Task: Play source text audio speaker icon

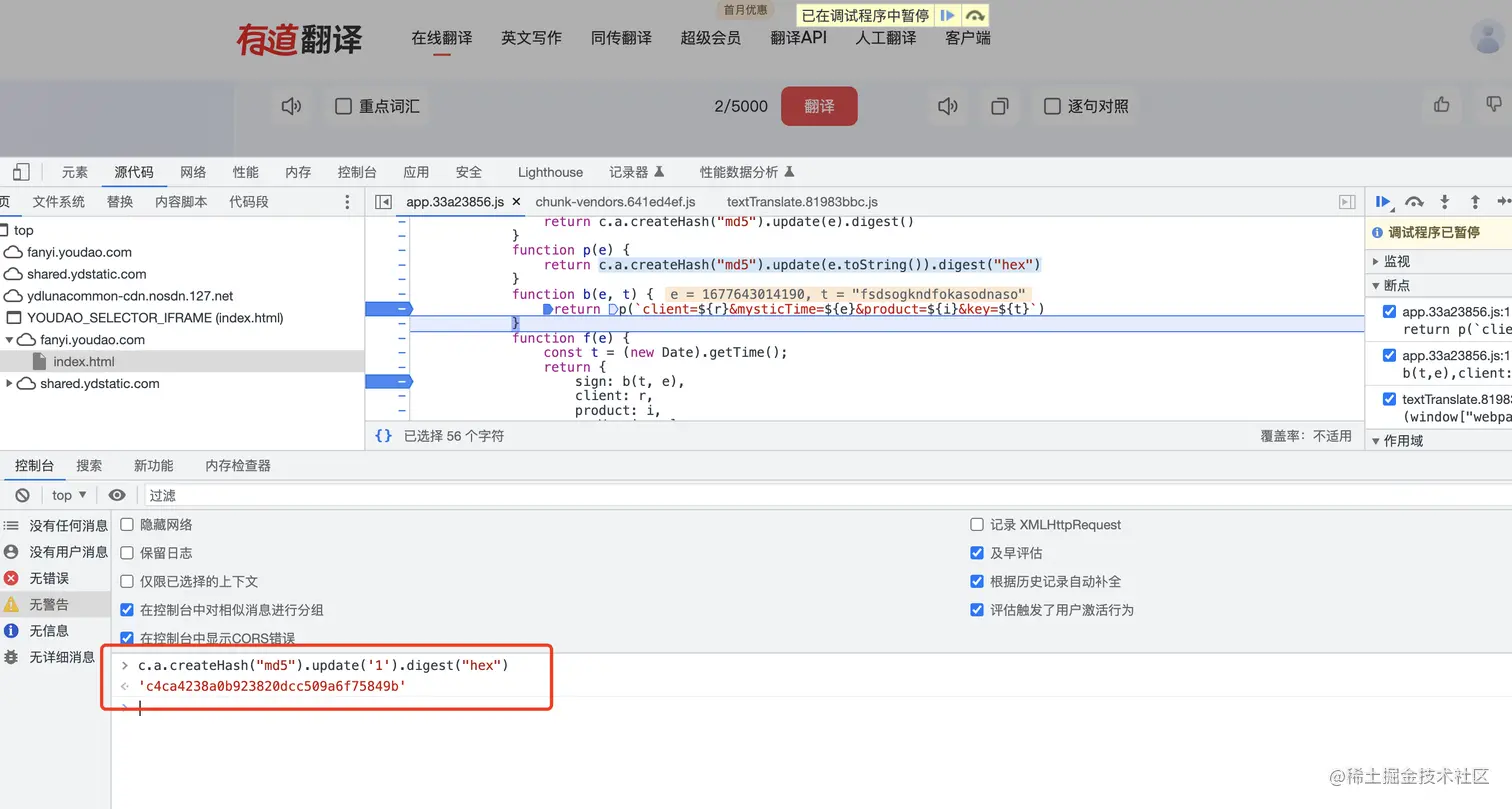Action: tap(291, 106)
